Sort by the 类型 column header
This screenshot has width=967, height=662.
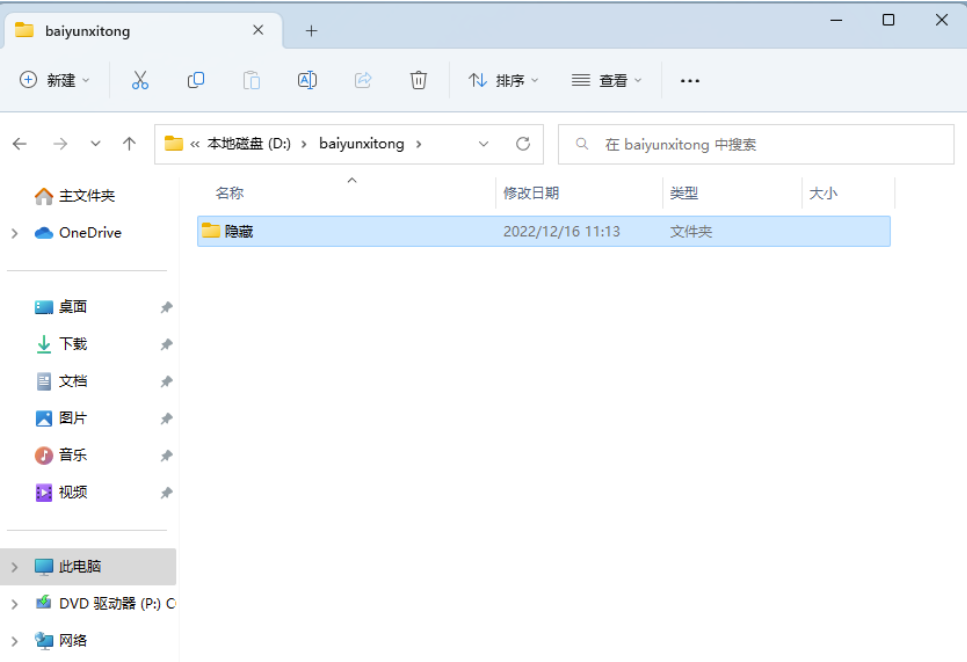pyautogui.click(x=684, y=193)
